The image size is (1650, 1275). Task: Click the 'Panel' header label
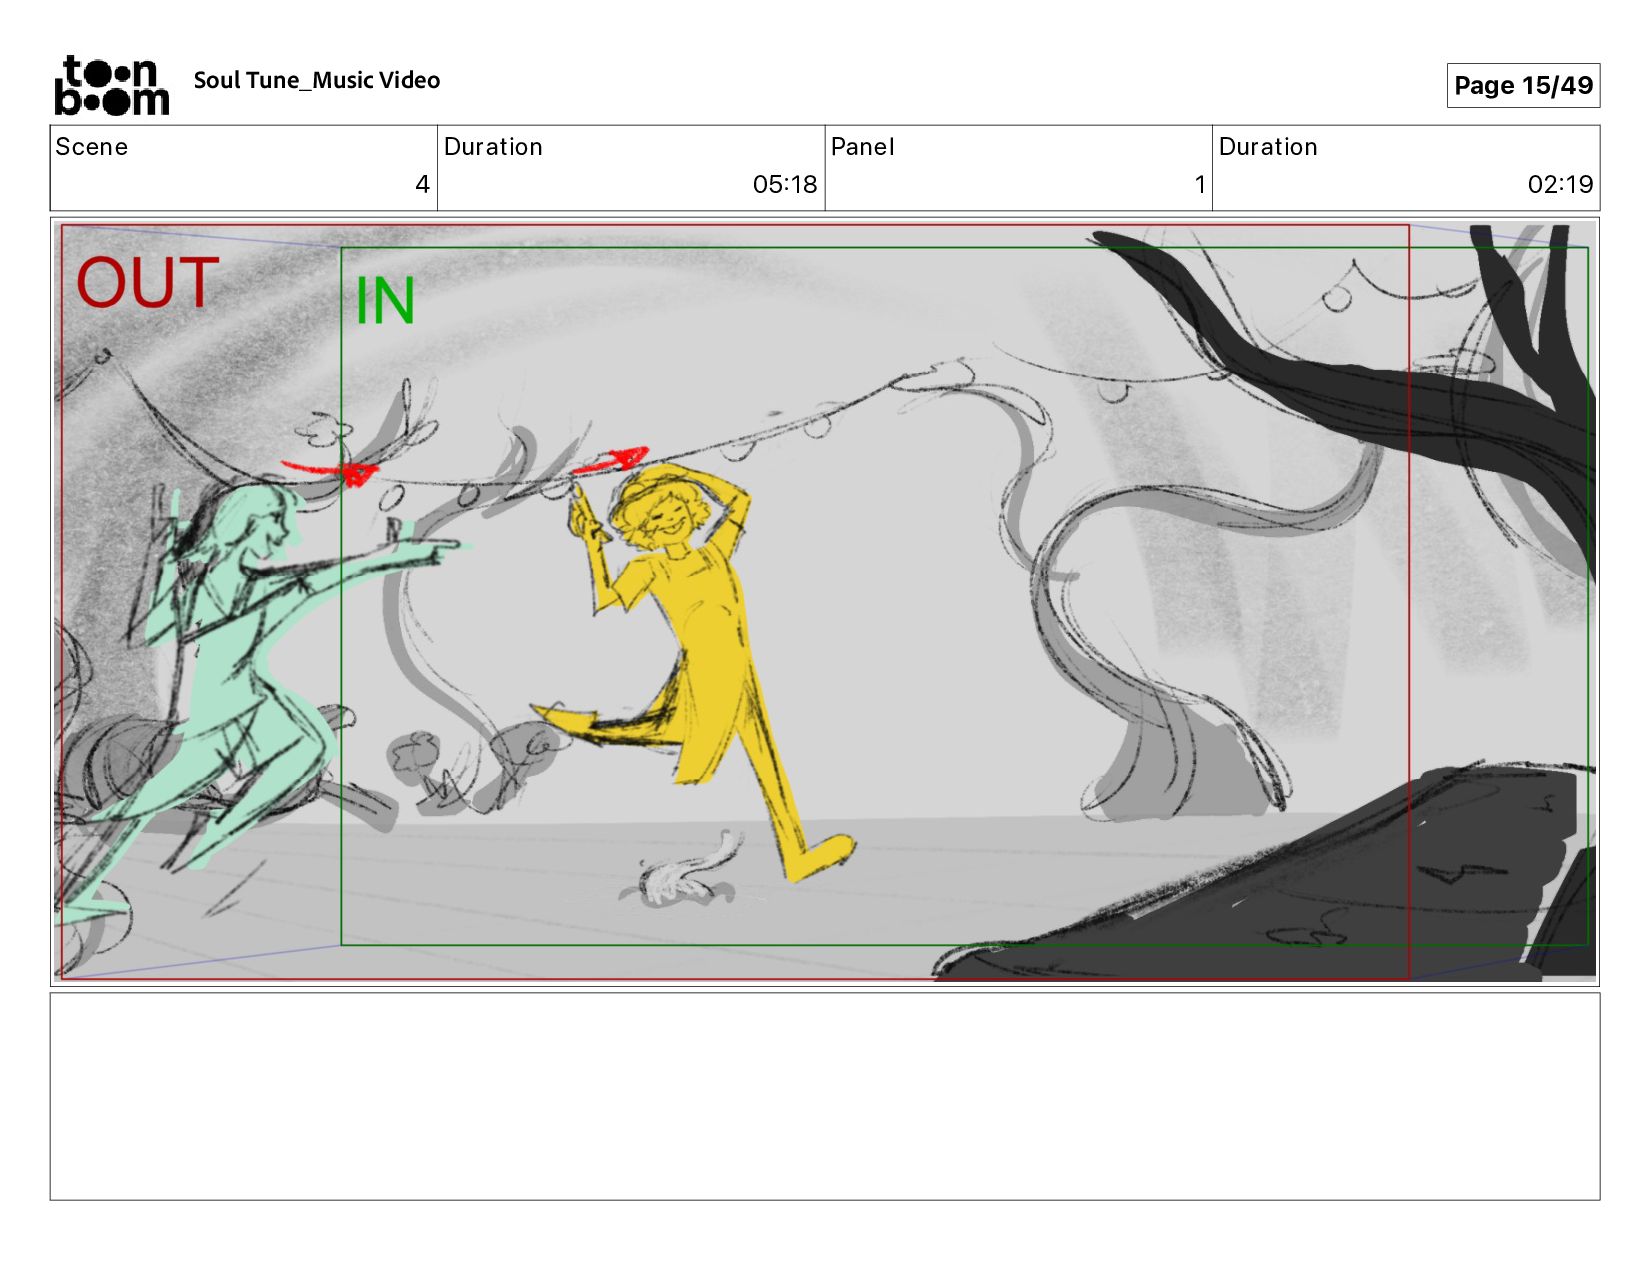(x=862, y=147)
